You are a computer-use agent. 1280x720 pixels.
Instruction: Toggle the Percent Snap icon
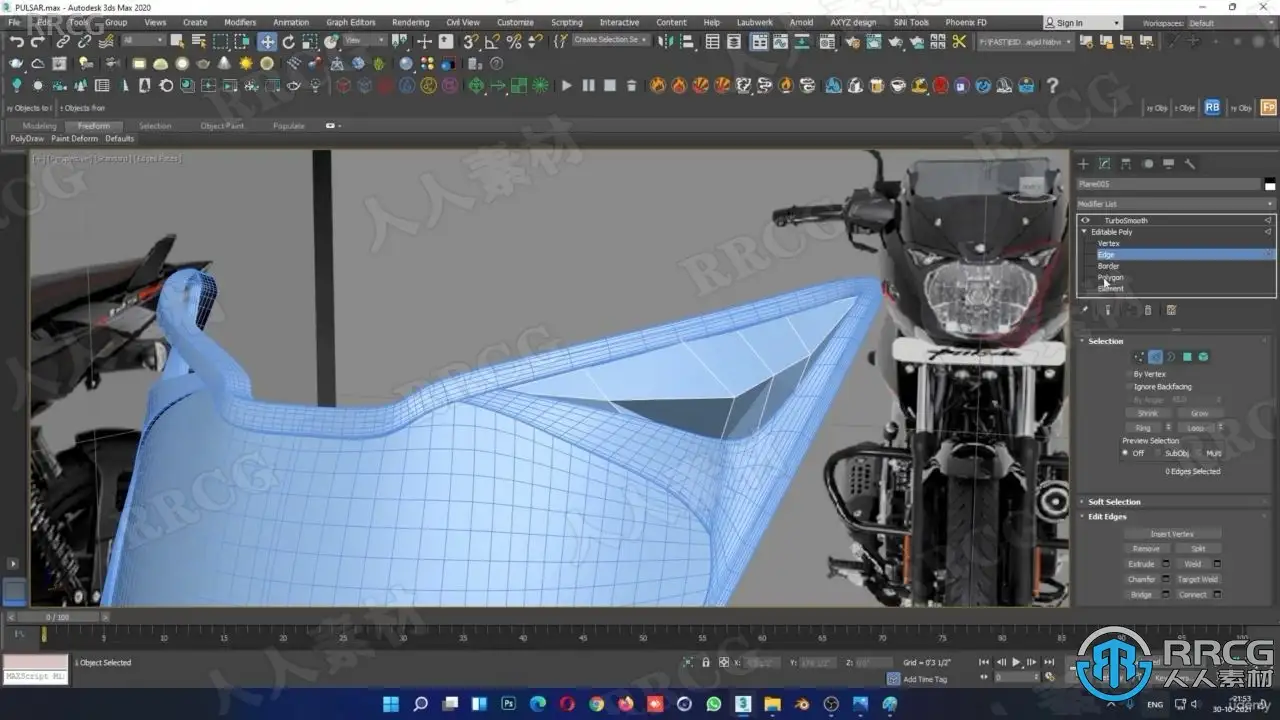(x=514, y=42)
